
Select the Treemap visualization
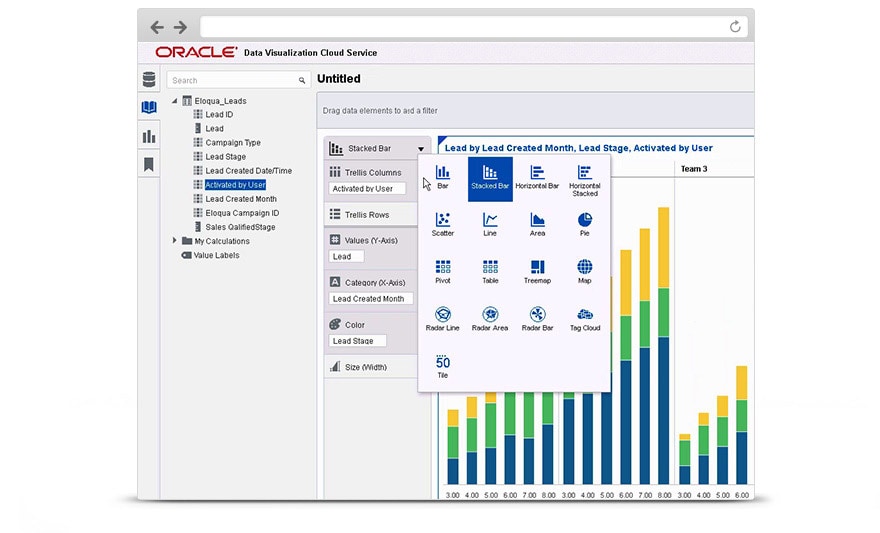click(x=537, y=272)
